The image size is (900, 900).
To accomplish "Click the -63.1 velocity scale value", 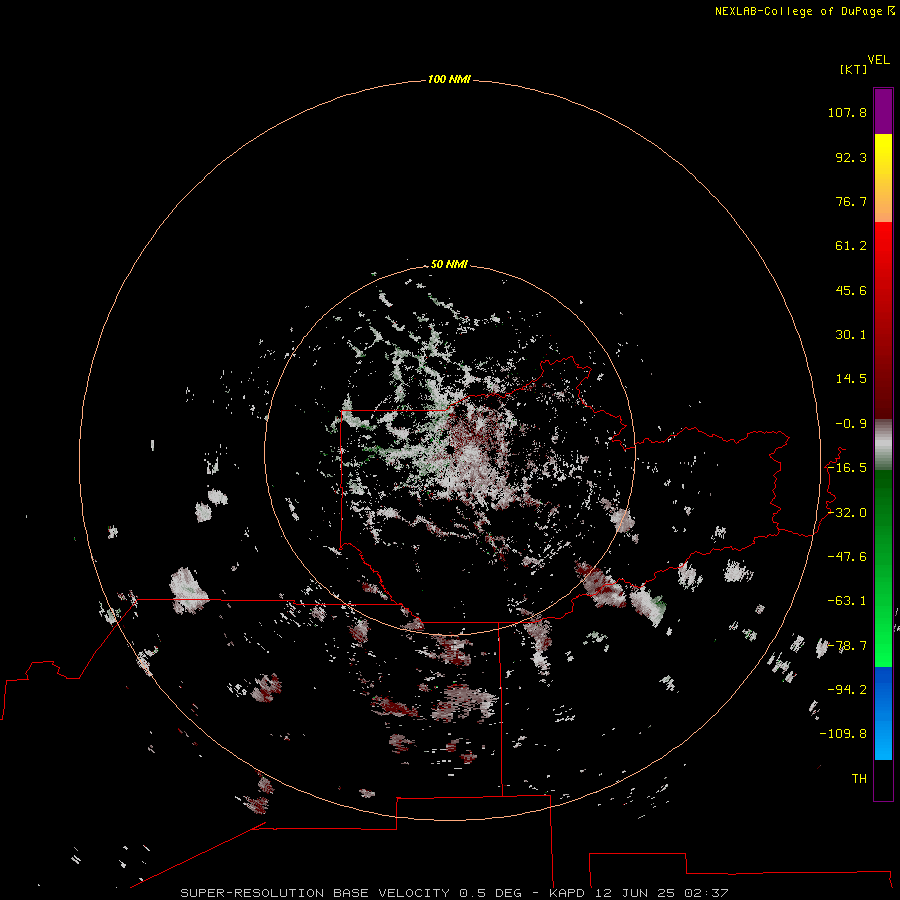I will (x=847, y=601).
